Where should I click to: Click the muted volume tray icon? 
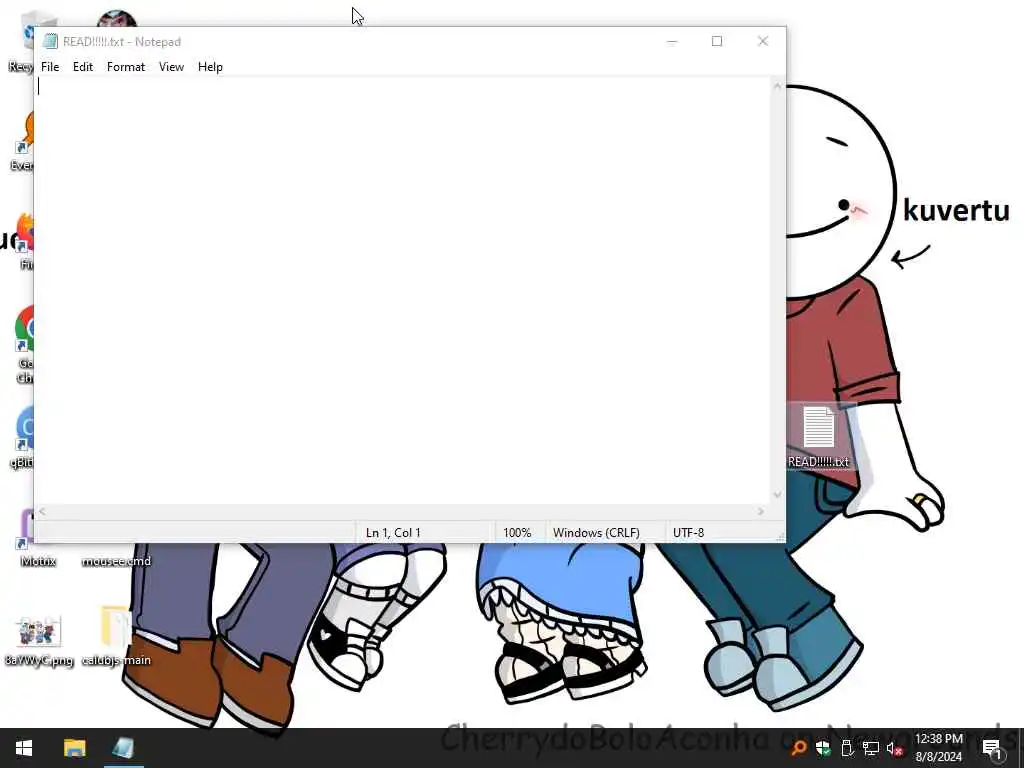pyautogui.click(x=895, y=748)
